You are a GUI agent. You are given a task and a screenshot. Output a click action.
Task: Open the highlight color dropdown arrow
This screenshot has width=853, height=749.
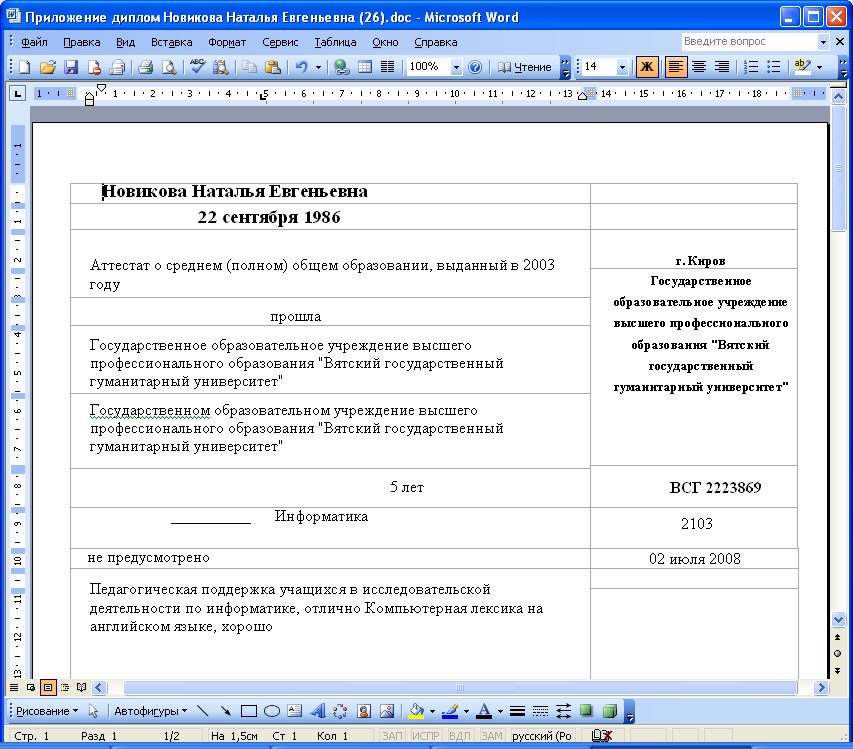(819, 67)
